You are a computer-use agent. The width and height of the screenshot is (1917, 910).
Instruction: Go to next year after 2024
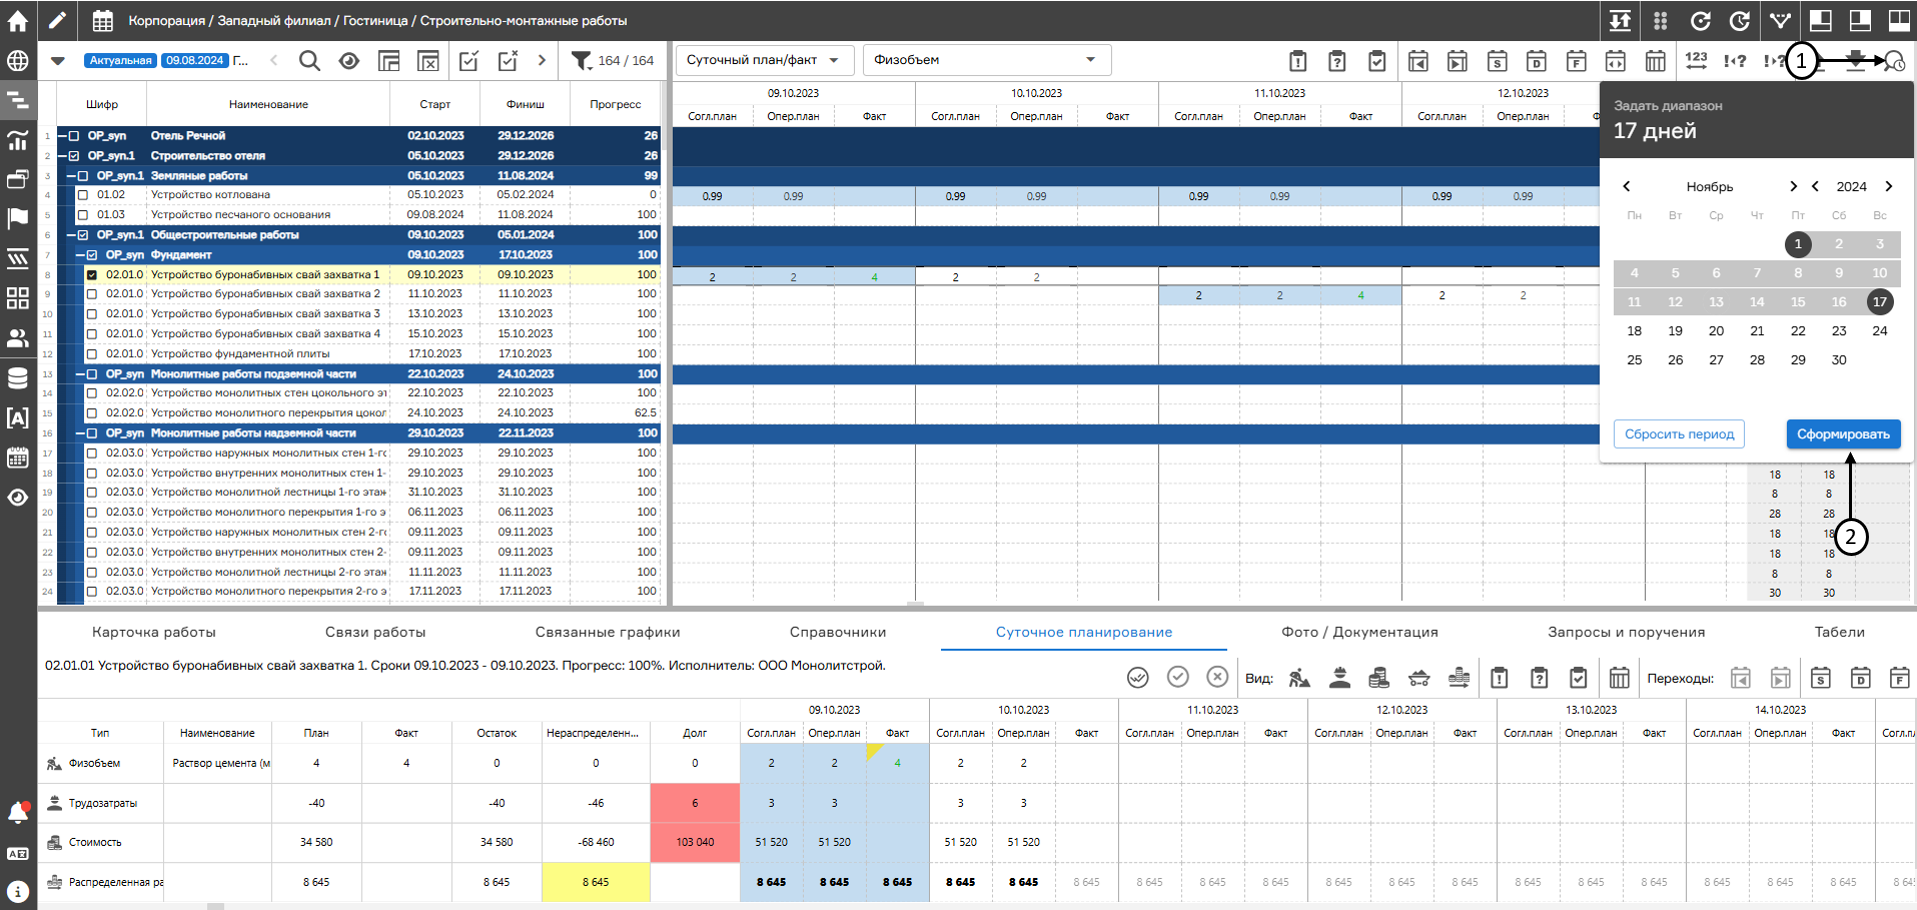[x=1889, y=186]
